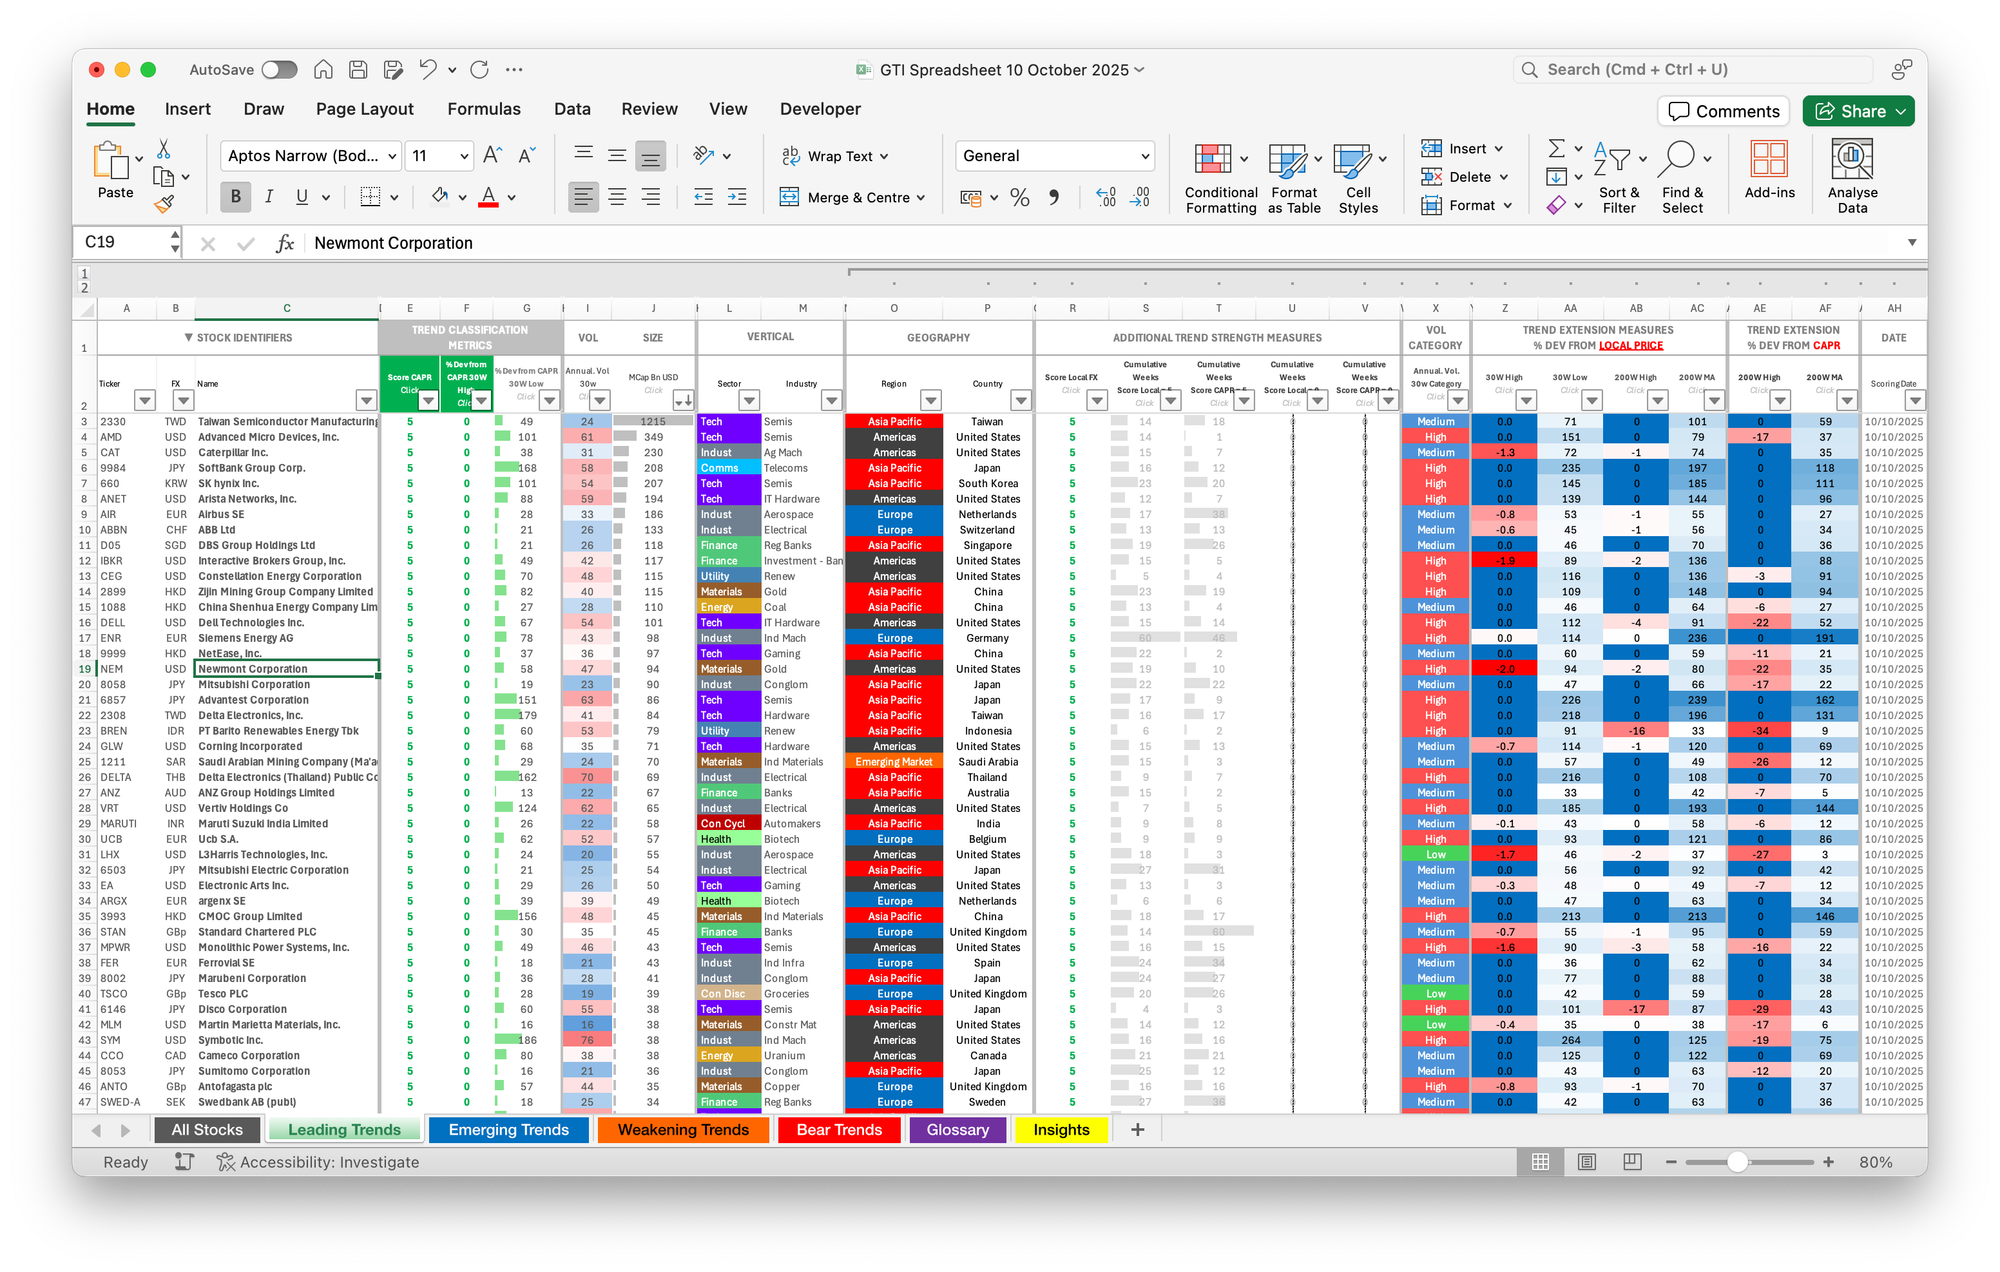The width and height of the screenshot is (2000, 1272).
Task: Open the font name dropdown
Action: click(x=392, y=156)
